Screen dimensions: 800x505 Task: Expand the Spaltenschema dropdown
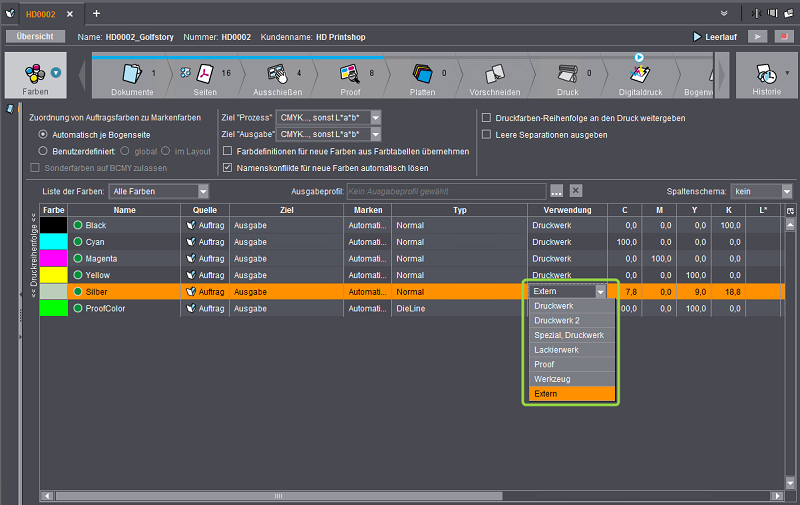[760, 191]
